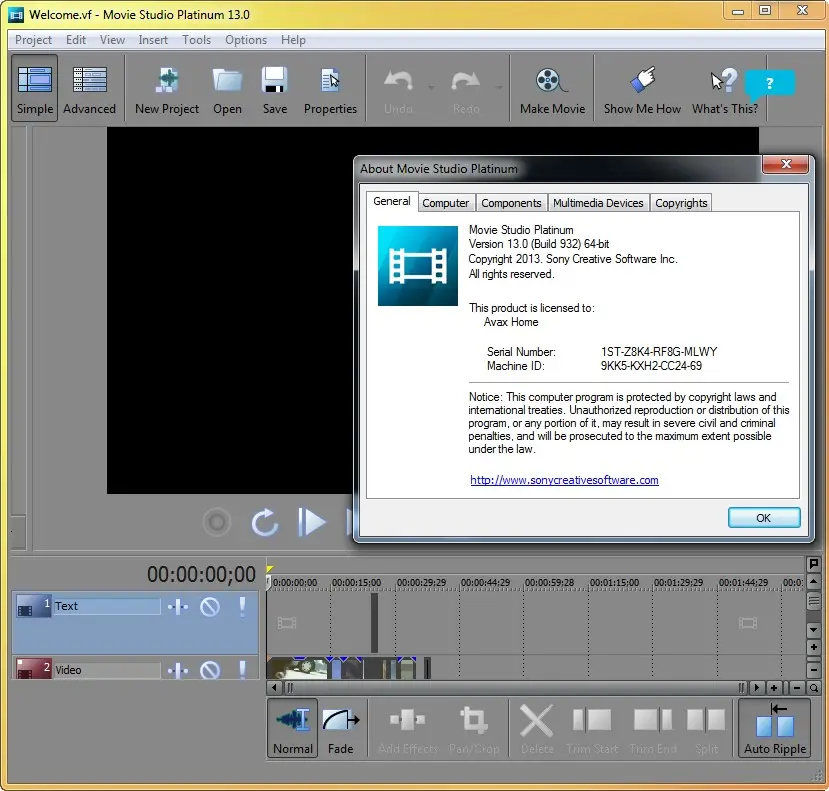Viewport: 829px width, 791px height.
Task: Zoom in timeline with horizontal plus button
Action: pyautogui.click(x=774, y=688)
